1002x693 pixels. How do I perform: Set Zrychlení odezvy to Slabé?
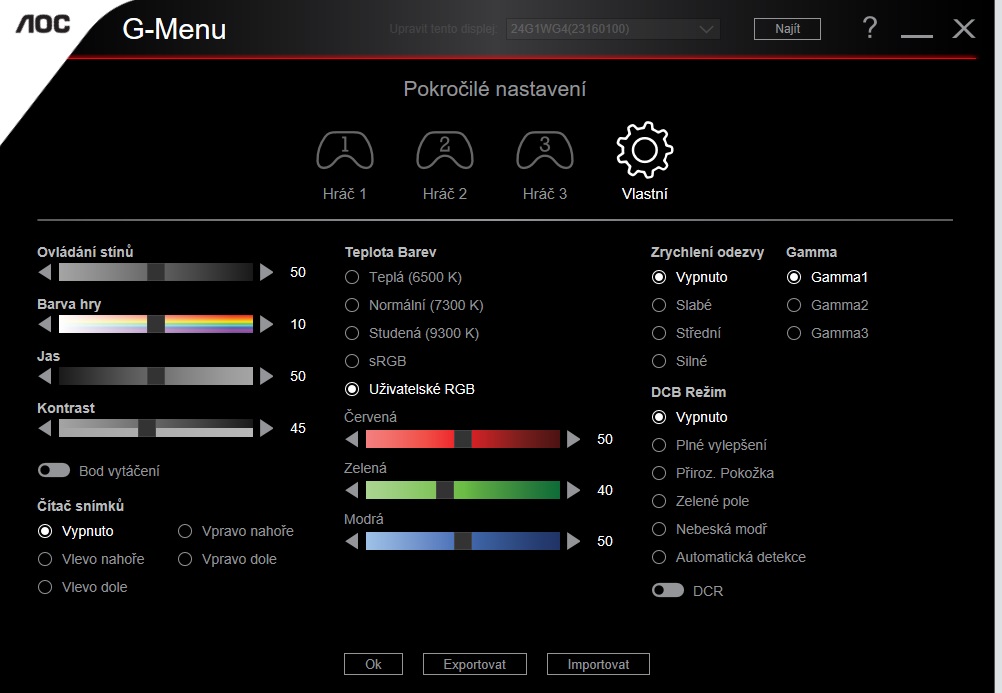(681, 306)
